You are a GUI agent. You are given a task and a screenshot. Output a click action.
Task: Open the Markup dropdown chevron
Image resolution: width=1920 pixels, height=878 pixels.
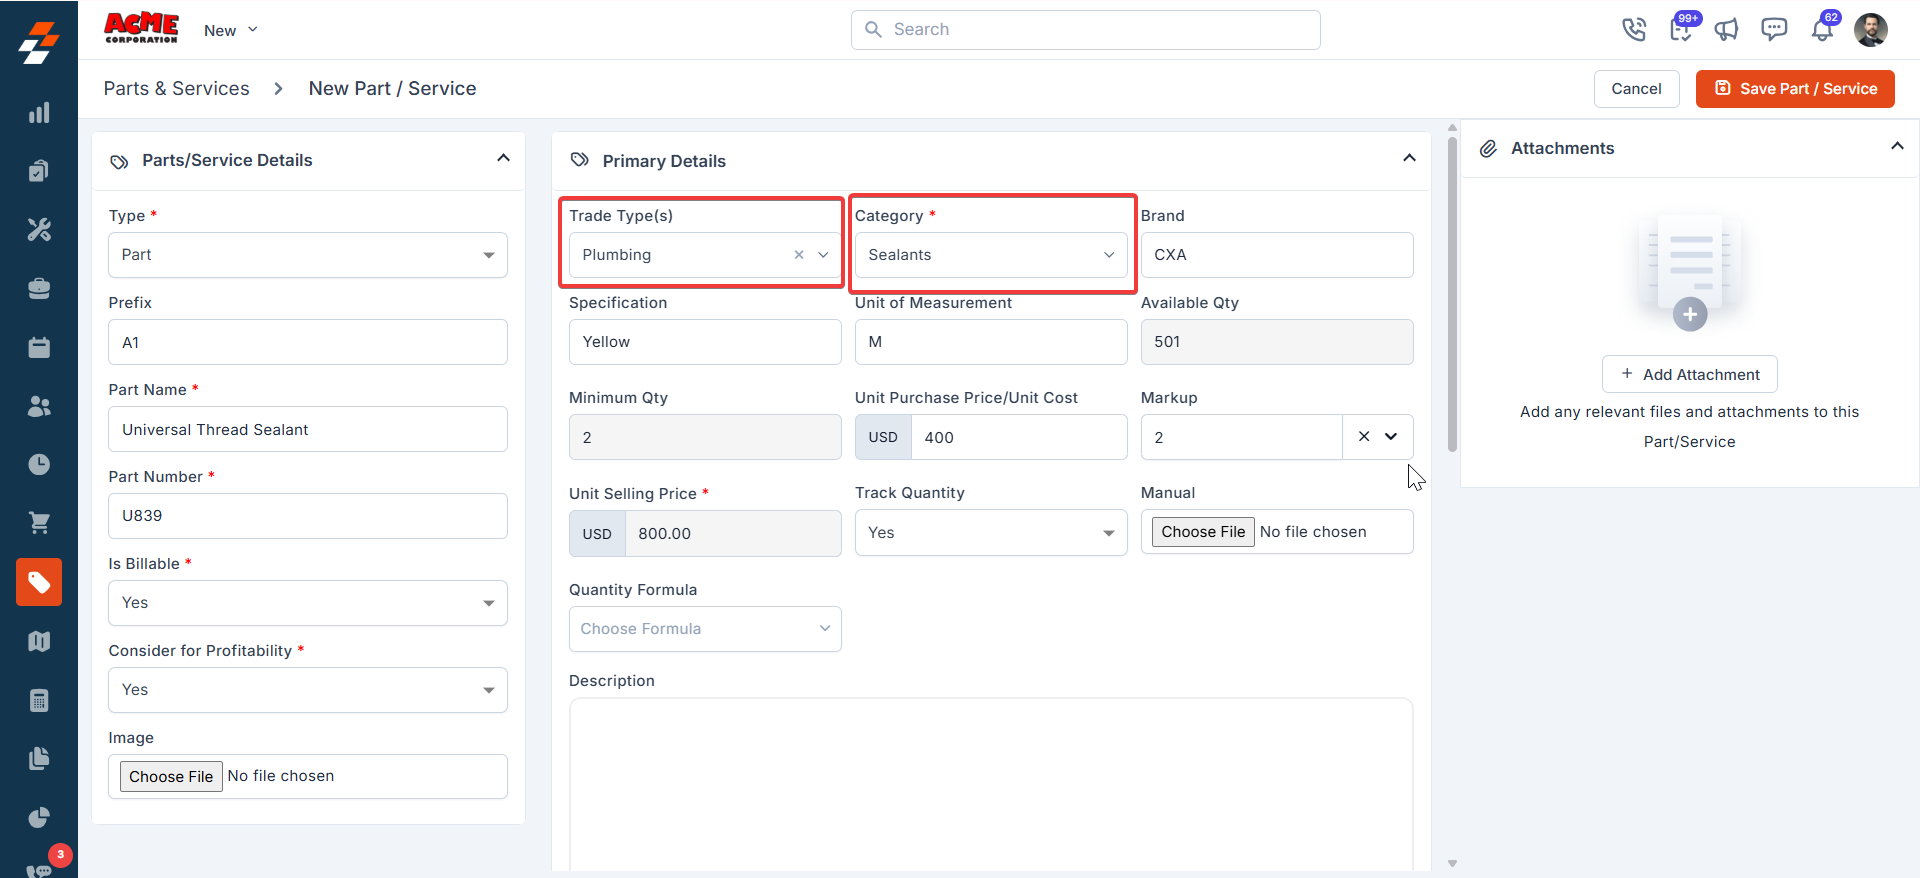coord(1391,437)
